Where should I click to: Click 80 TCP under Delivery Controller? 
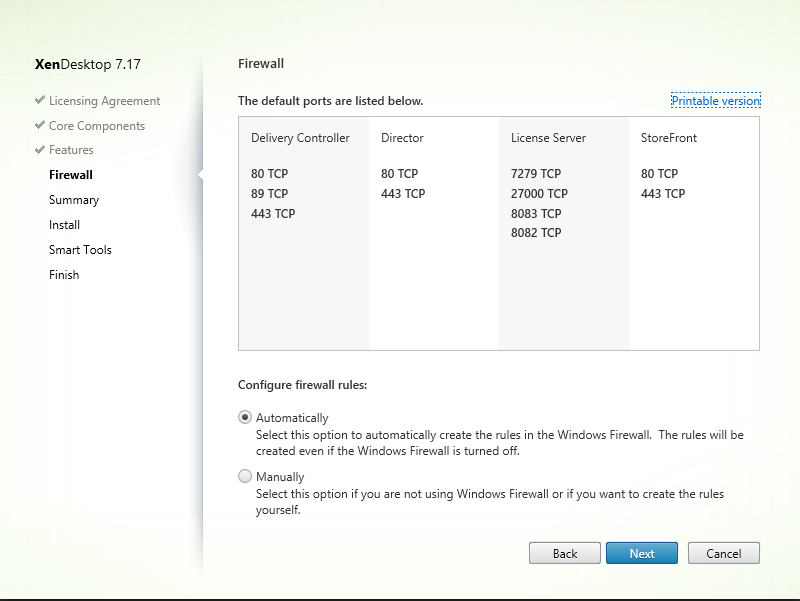pyautogui.click(x=269, y=174)
